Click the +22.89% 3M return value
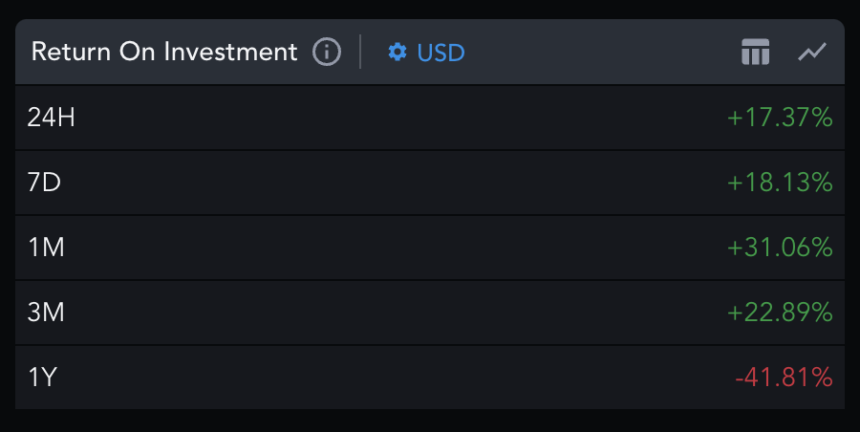This screenshot has height=432, width=860. (780, 313)
